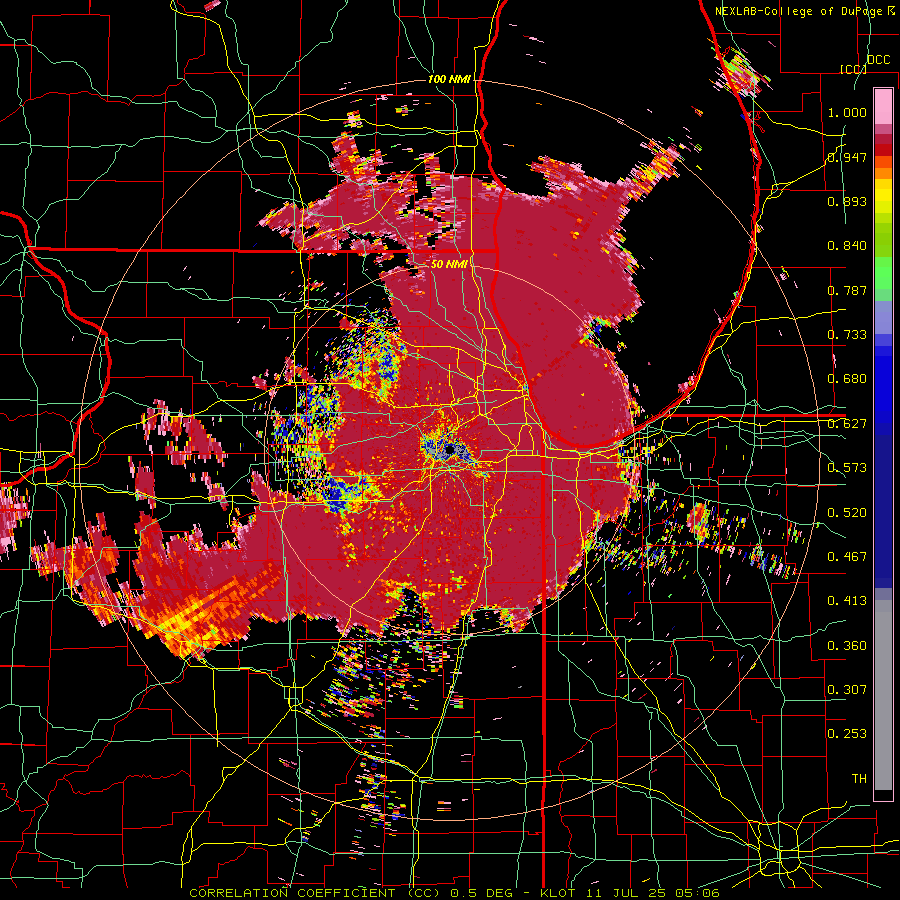Viewport: 900px width, 900px height.
Task: Click CORRELATION COEFFICIENT (CC) in footer
Action: click(315, 893)
